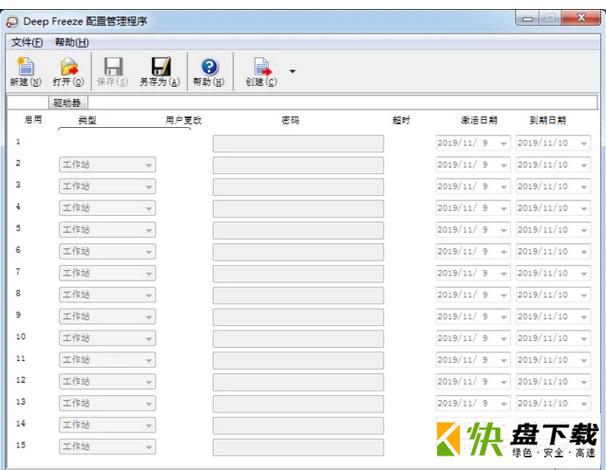Open the 帮助(H) menu
Image resolution: width=606 pixels, height=470 pixels.
click(x=72, y=42)
